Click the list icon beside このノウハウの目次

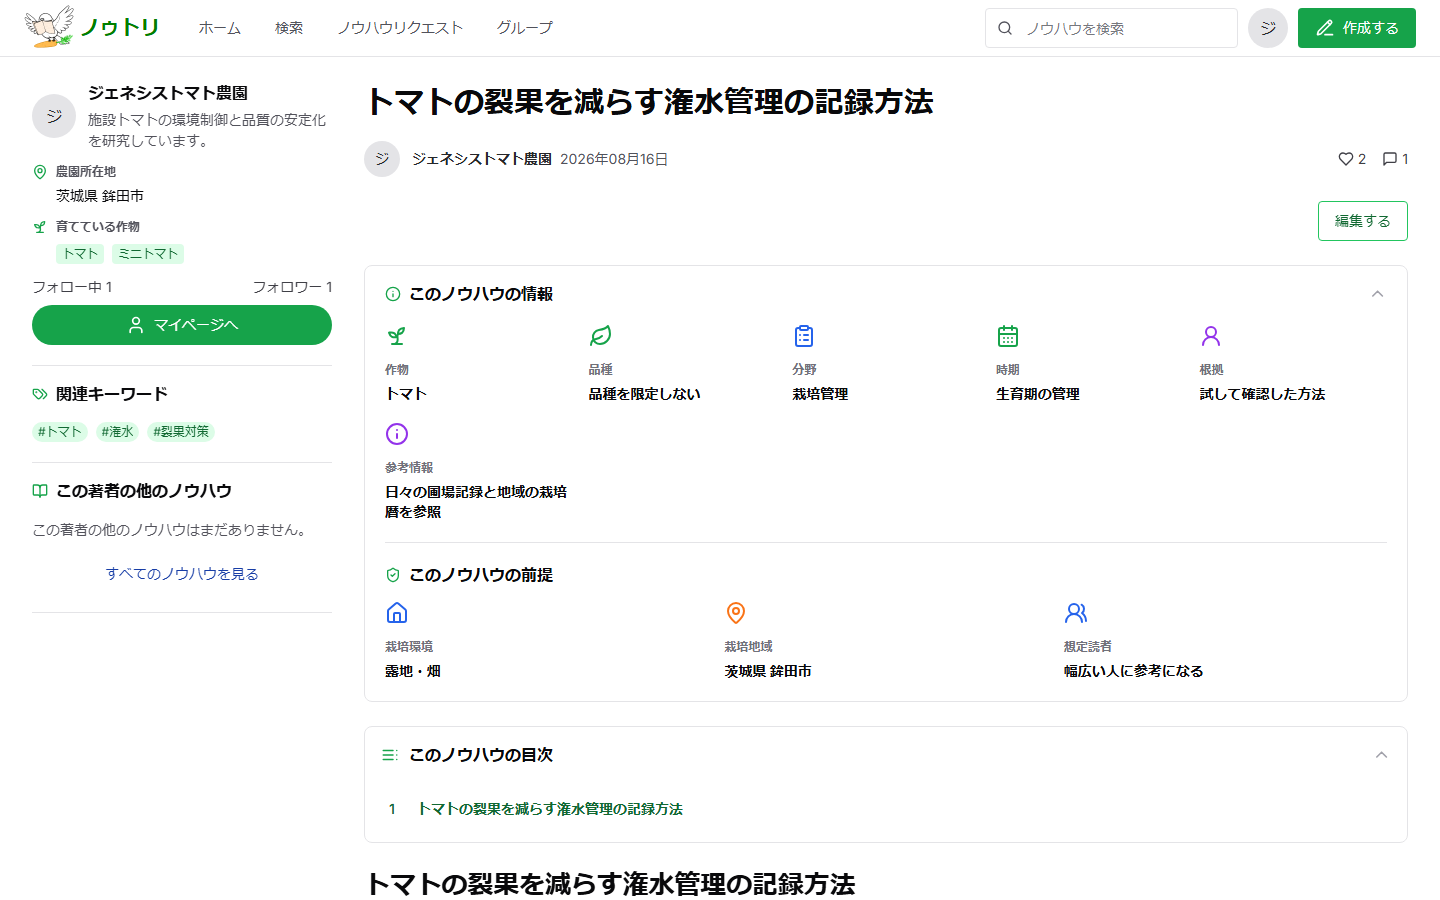coord(390,755)
